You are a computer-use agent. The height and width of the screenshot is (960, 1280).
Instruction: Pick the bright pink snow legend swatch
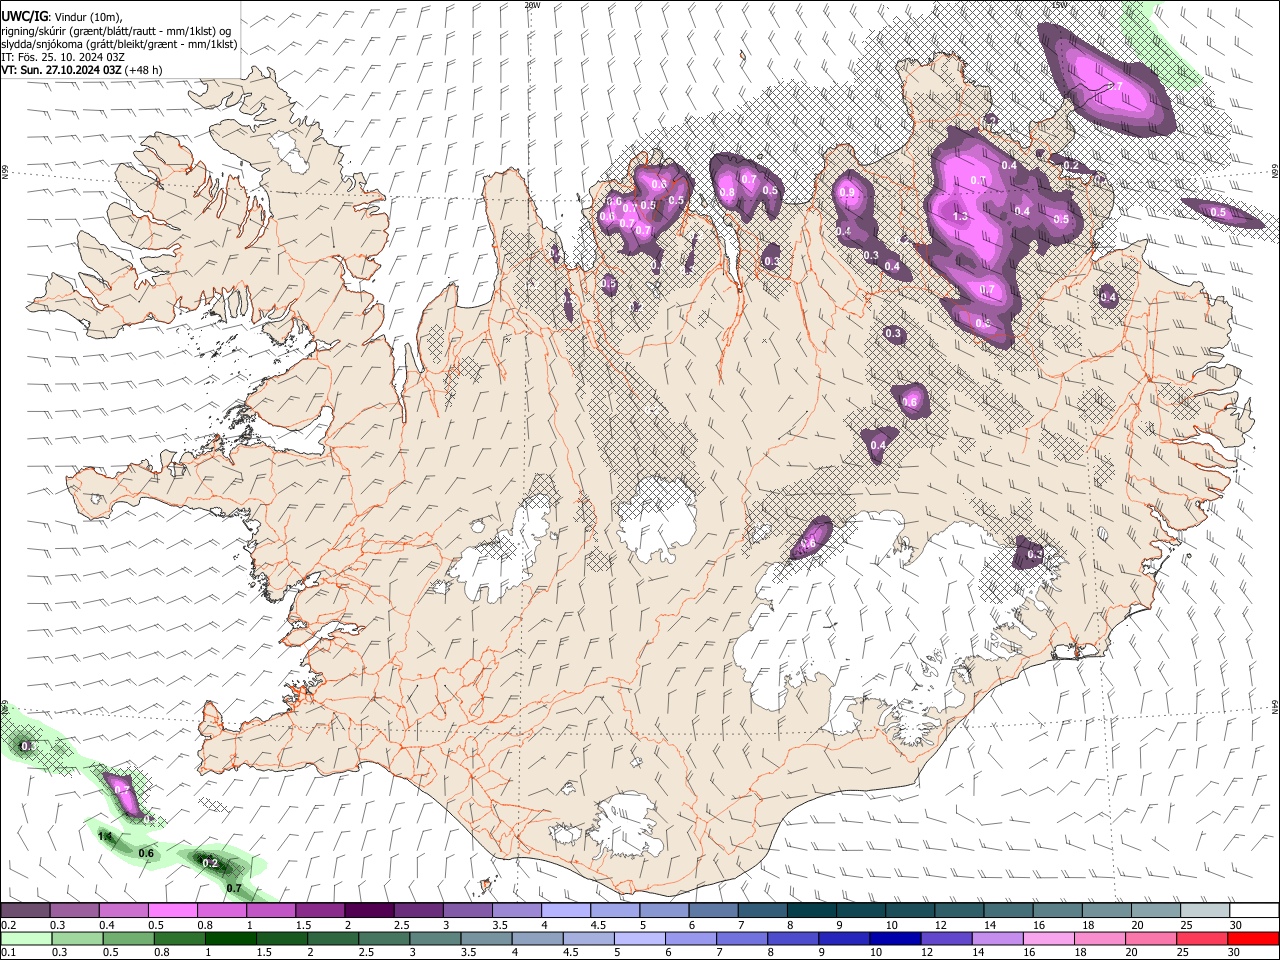coord(172,910)
